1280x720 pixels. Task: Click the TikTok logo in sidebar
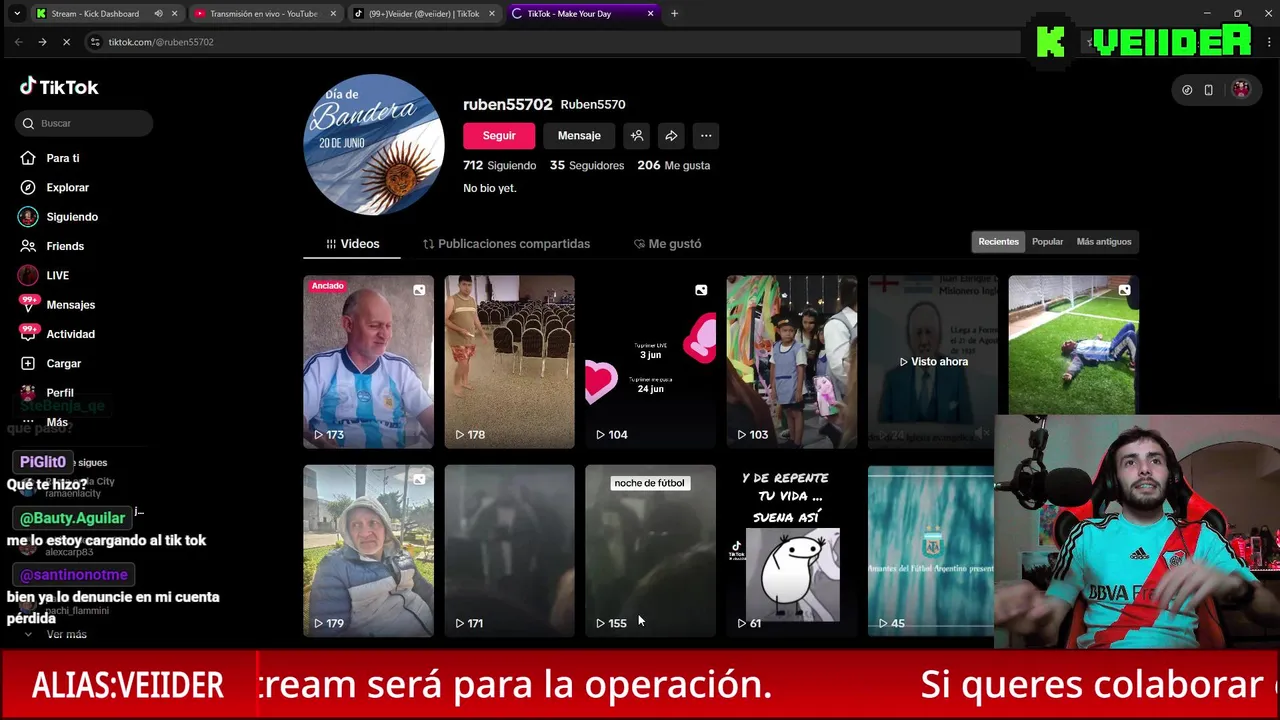[59, 87]
